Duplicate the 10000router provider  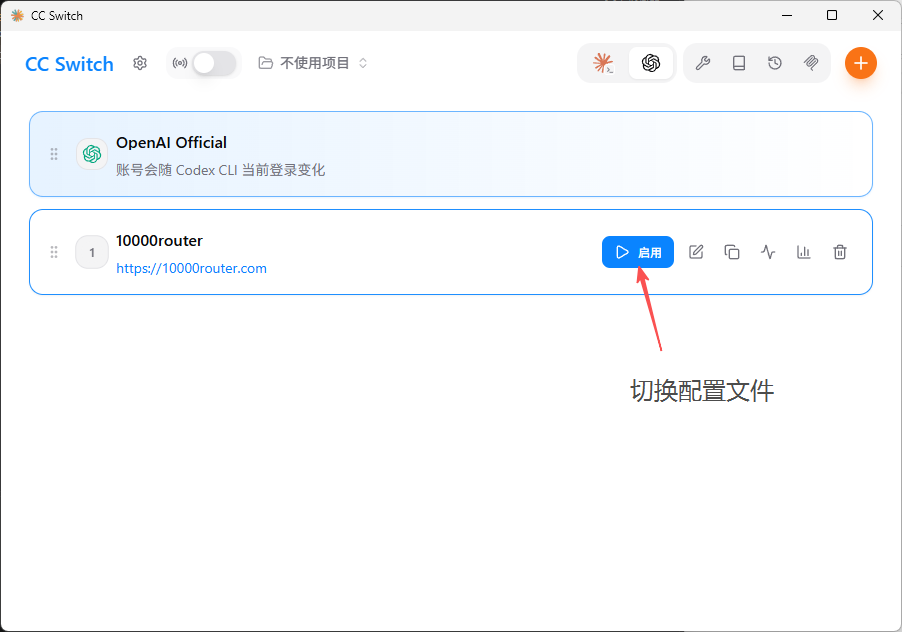[732, 252]
